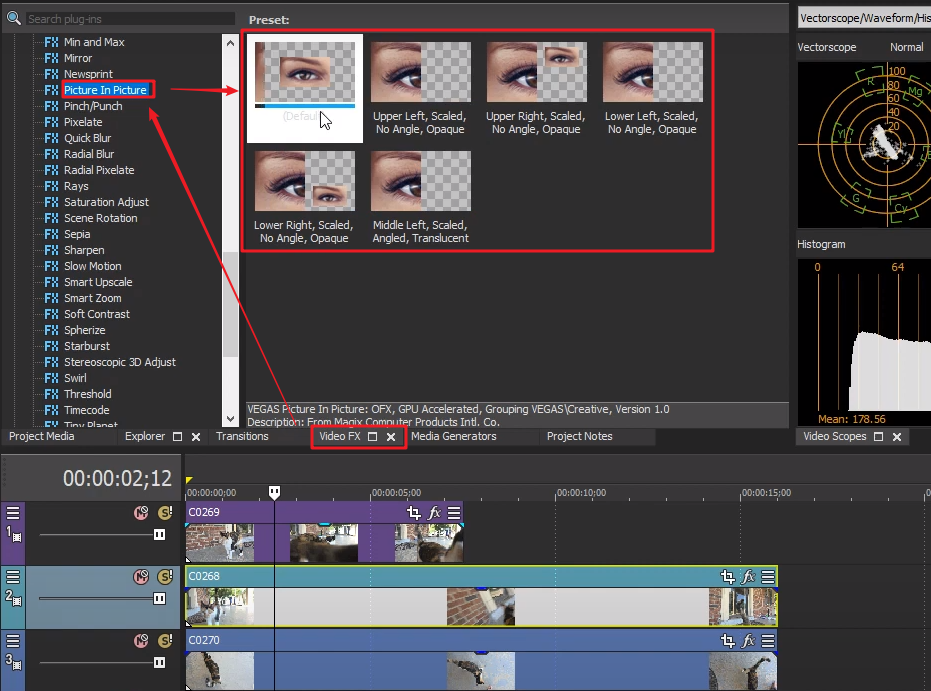
Task: Click the FX icon beside Mirror
Action: click(x=52, y=58)
